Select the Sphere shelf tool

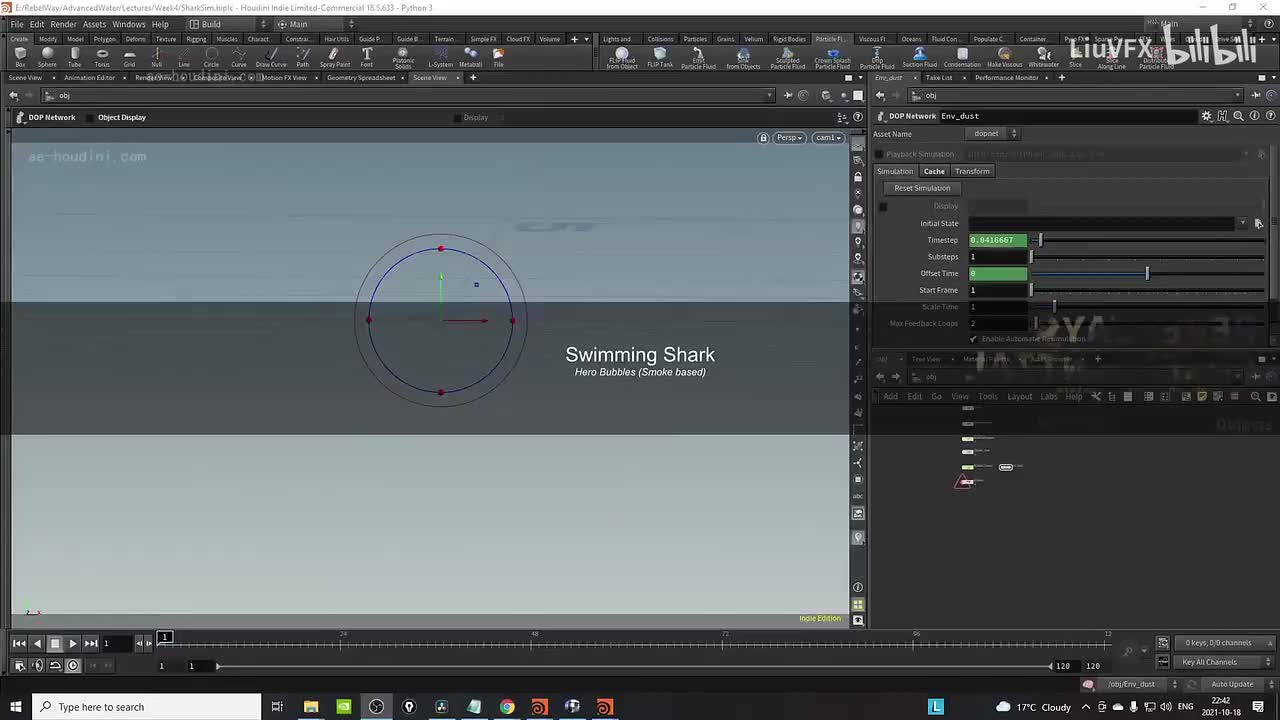point(47,57)
